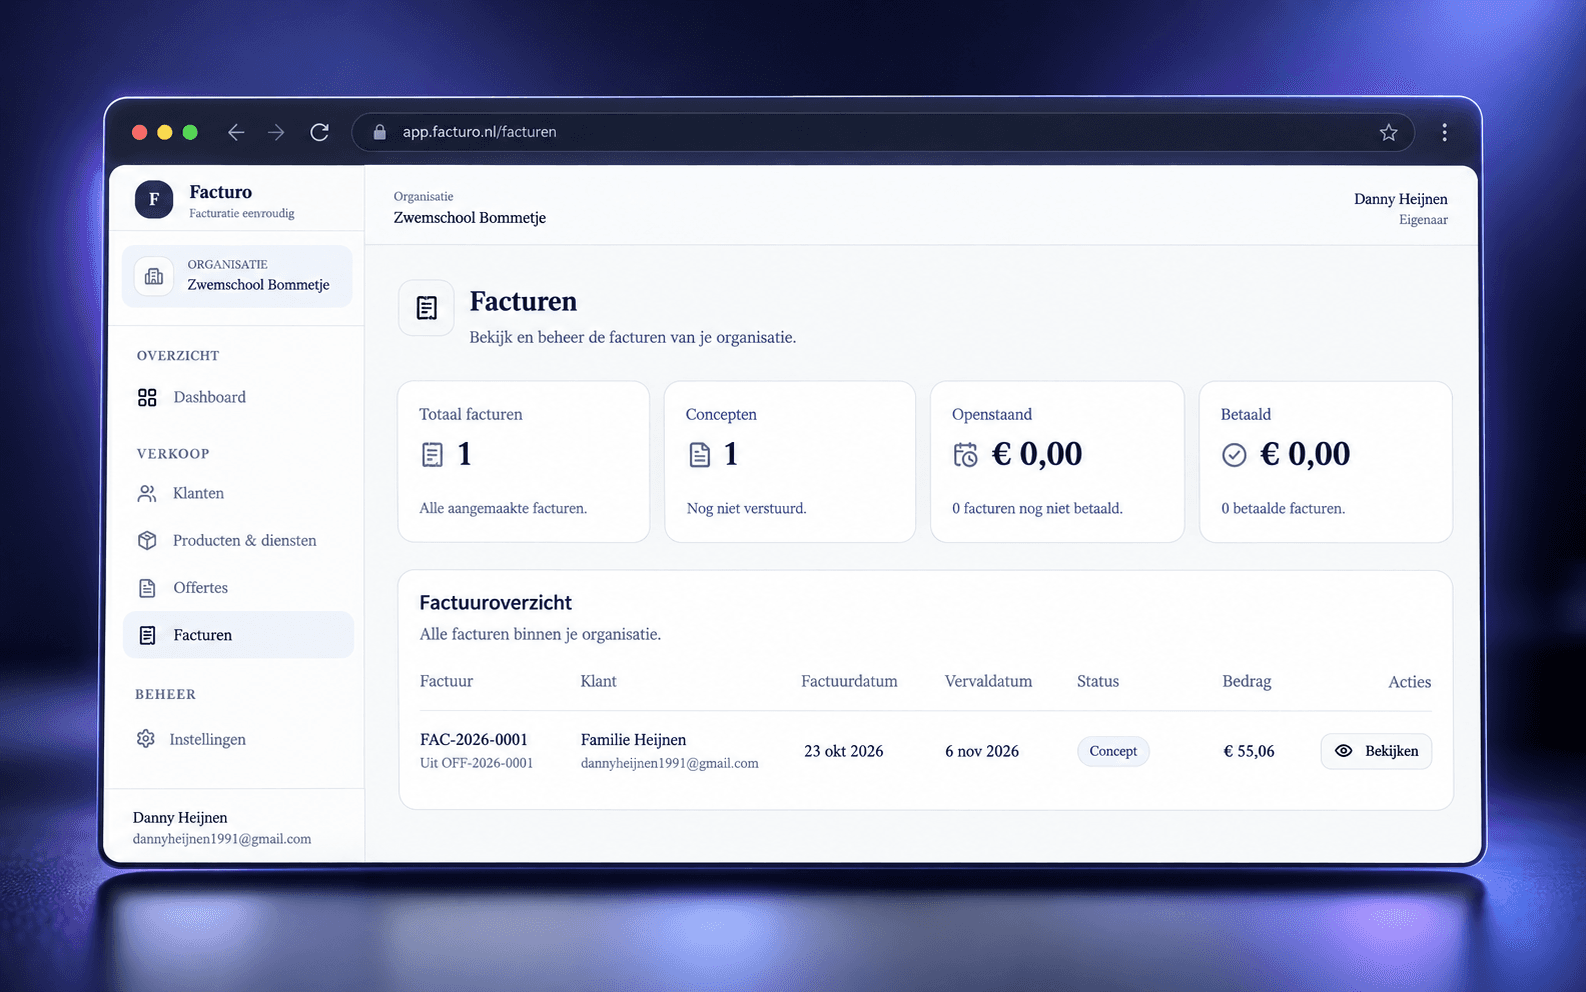The height and width of the screenshot is (992, 1586).
Task: Click the Facturen page header icon
Action: (x=427, y=308)
